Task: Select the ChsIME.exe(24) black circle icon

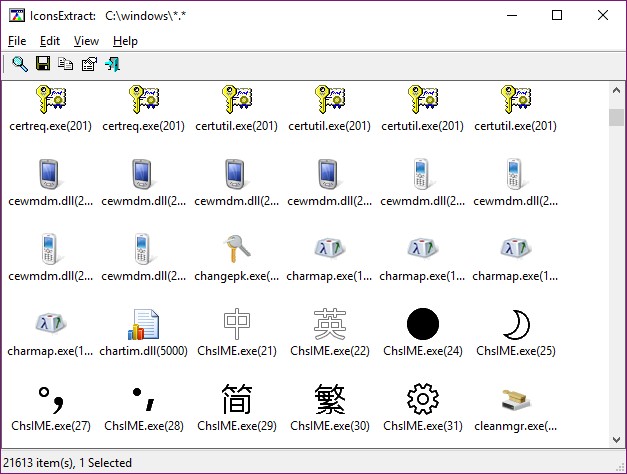Action: pos(423,324)
